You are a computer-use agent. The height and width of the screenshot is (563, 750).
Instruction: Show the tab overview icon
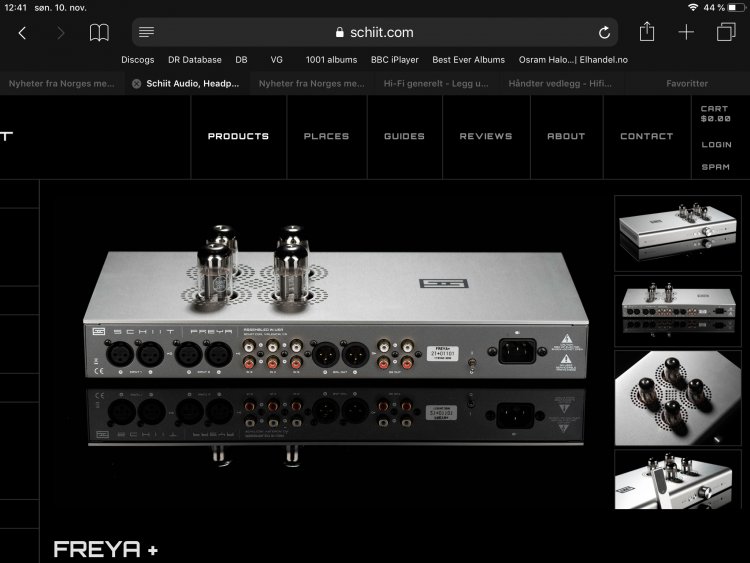click(726, 32)
